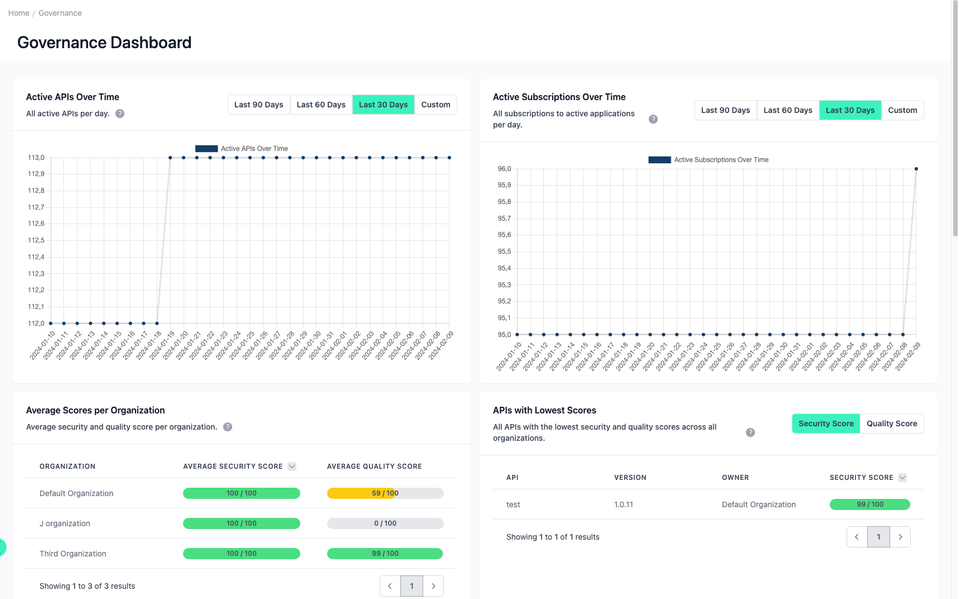Navigate to Home via the breadcrumb
Image resolution: width=959 pixels, height=599 pixels.
point(18,12)
